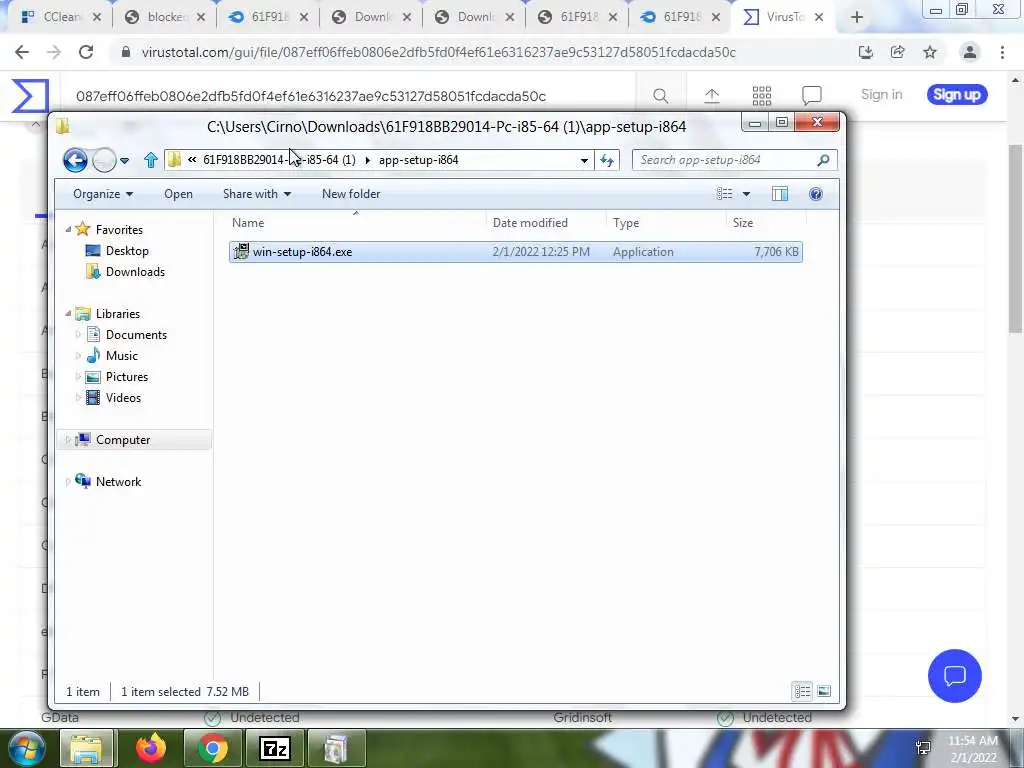Click the Explorer help icon
Viewport: 1024px width, 768px height.
[x=816, y=193]
